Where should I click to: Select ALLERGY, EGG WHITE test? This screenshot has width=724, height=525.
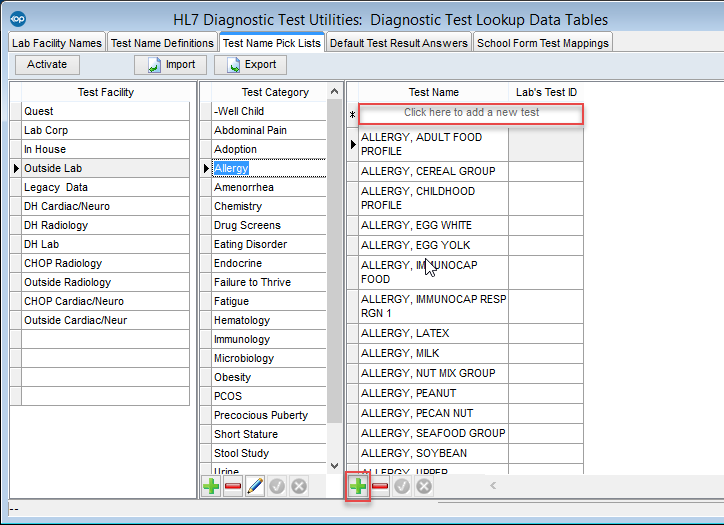[433, 225]
